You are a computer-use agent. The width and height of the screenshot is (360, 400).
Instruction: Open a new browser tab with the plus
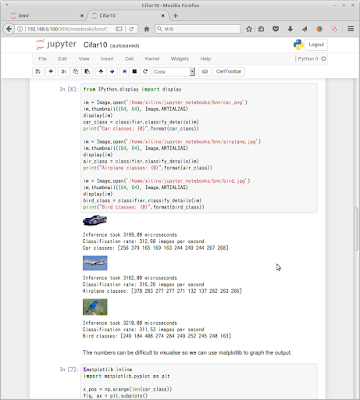(x=176, y=16)
